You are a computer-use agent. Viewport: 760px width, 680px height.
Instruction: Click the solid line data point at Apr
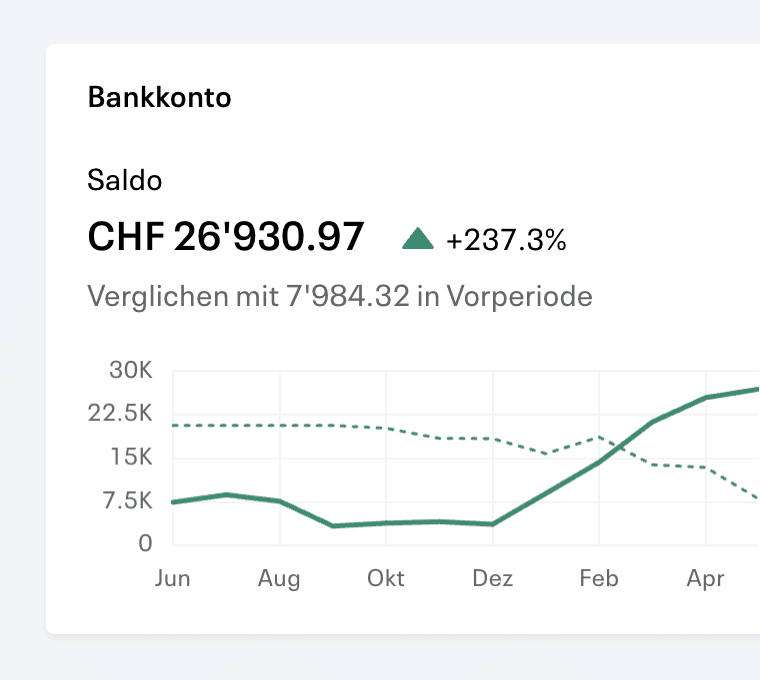click(x=706, y=397)
